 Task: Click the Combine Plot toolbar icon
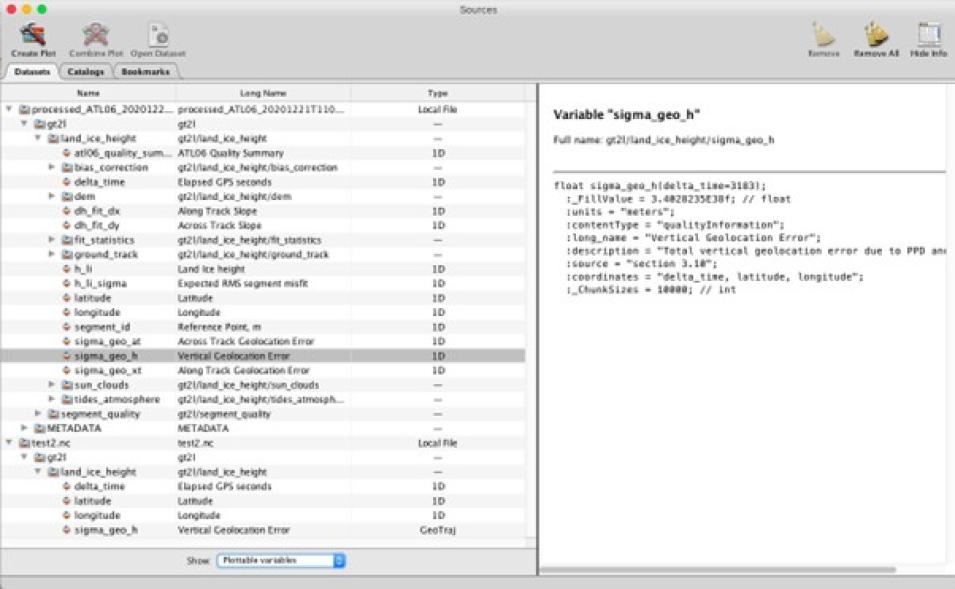[x=96, y=35]
